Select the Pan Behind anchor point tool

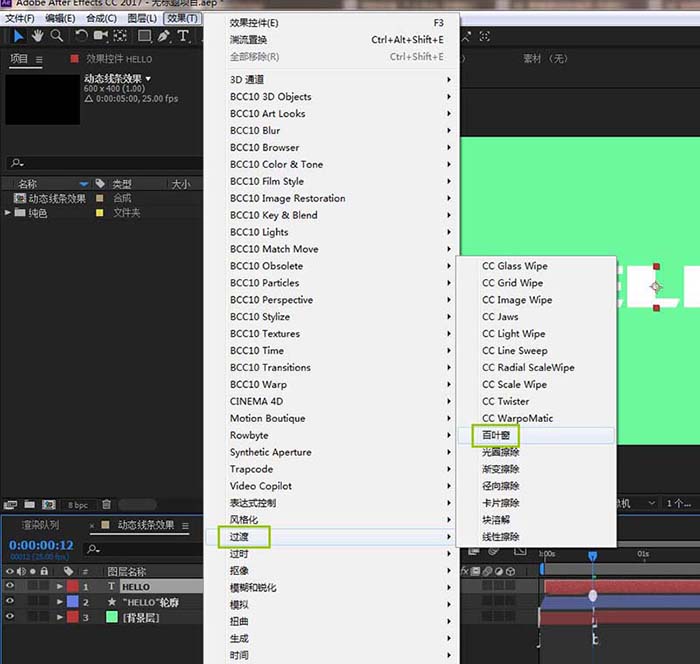[120, 36]
